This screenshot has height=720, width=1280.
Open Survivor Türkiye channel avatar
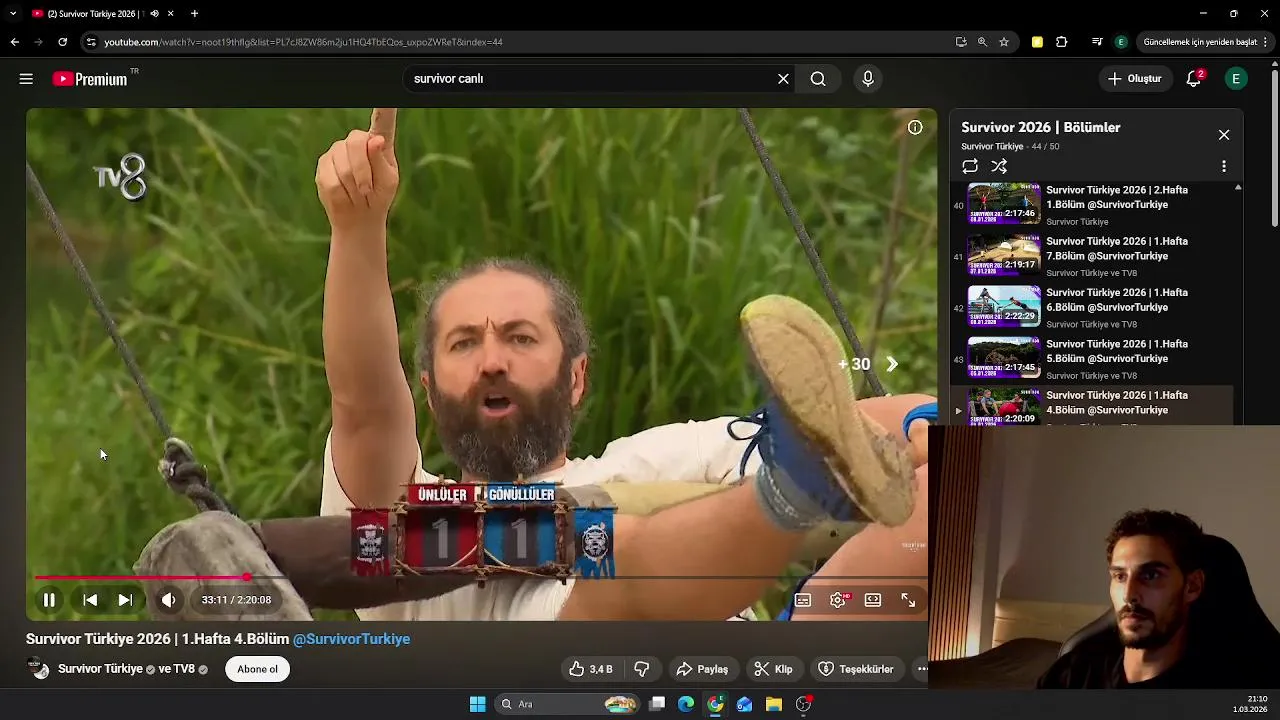click(x=38, y=669)
